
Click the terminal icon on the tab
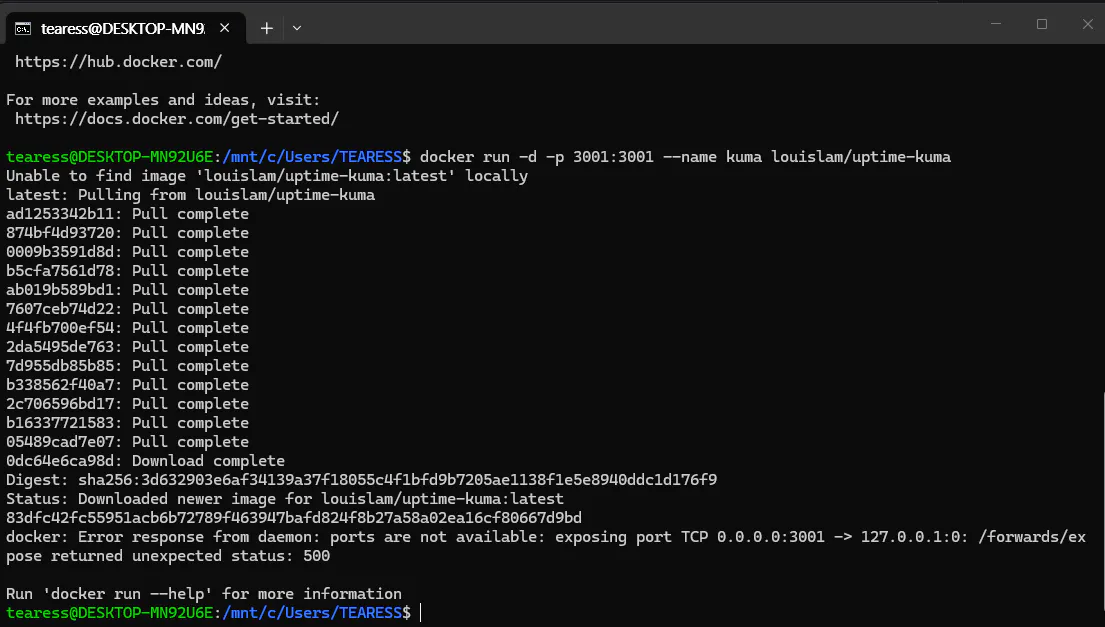pyautogui.click(x=22, y=28)
